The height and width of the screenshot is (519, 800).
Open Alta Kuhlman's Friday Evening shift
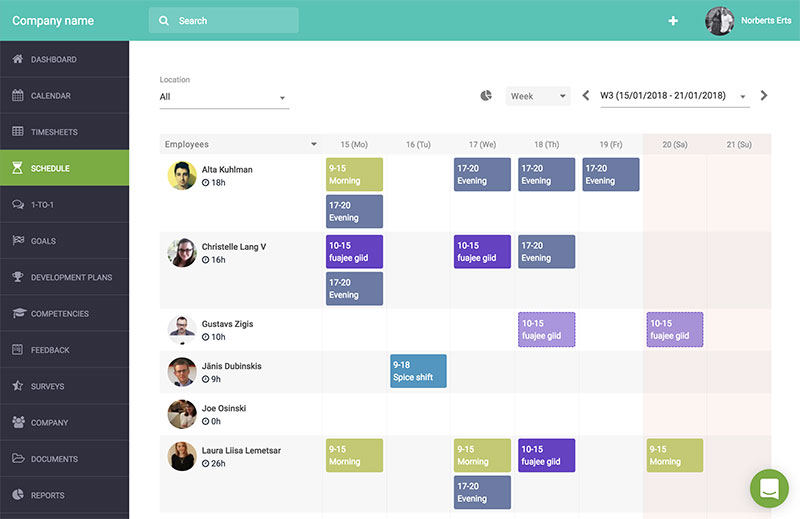611,174
